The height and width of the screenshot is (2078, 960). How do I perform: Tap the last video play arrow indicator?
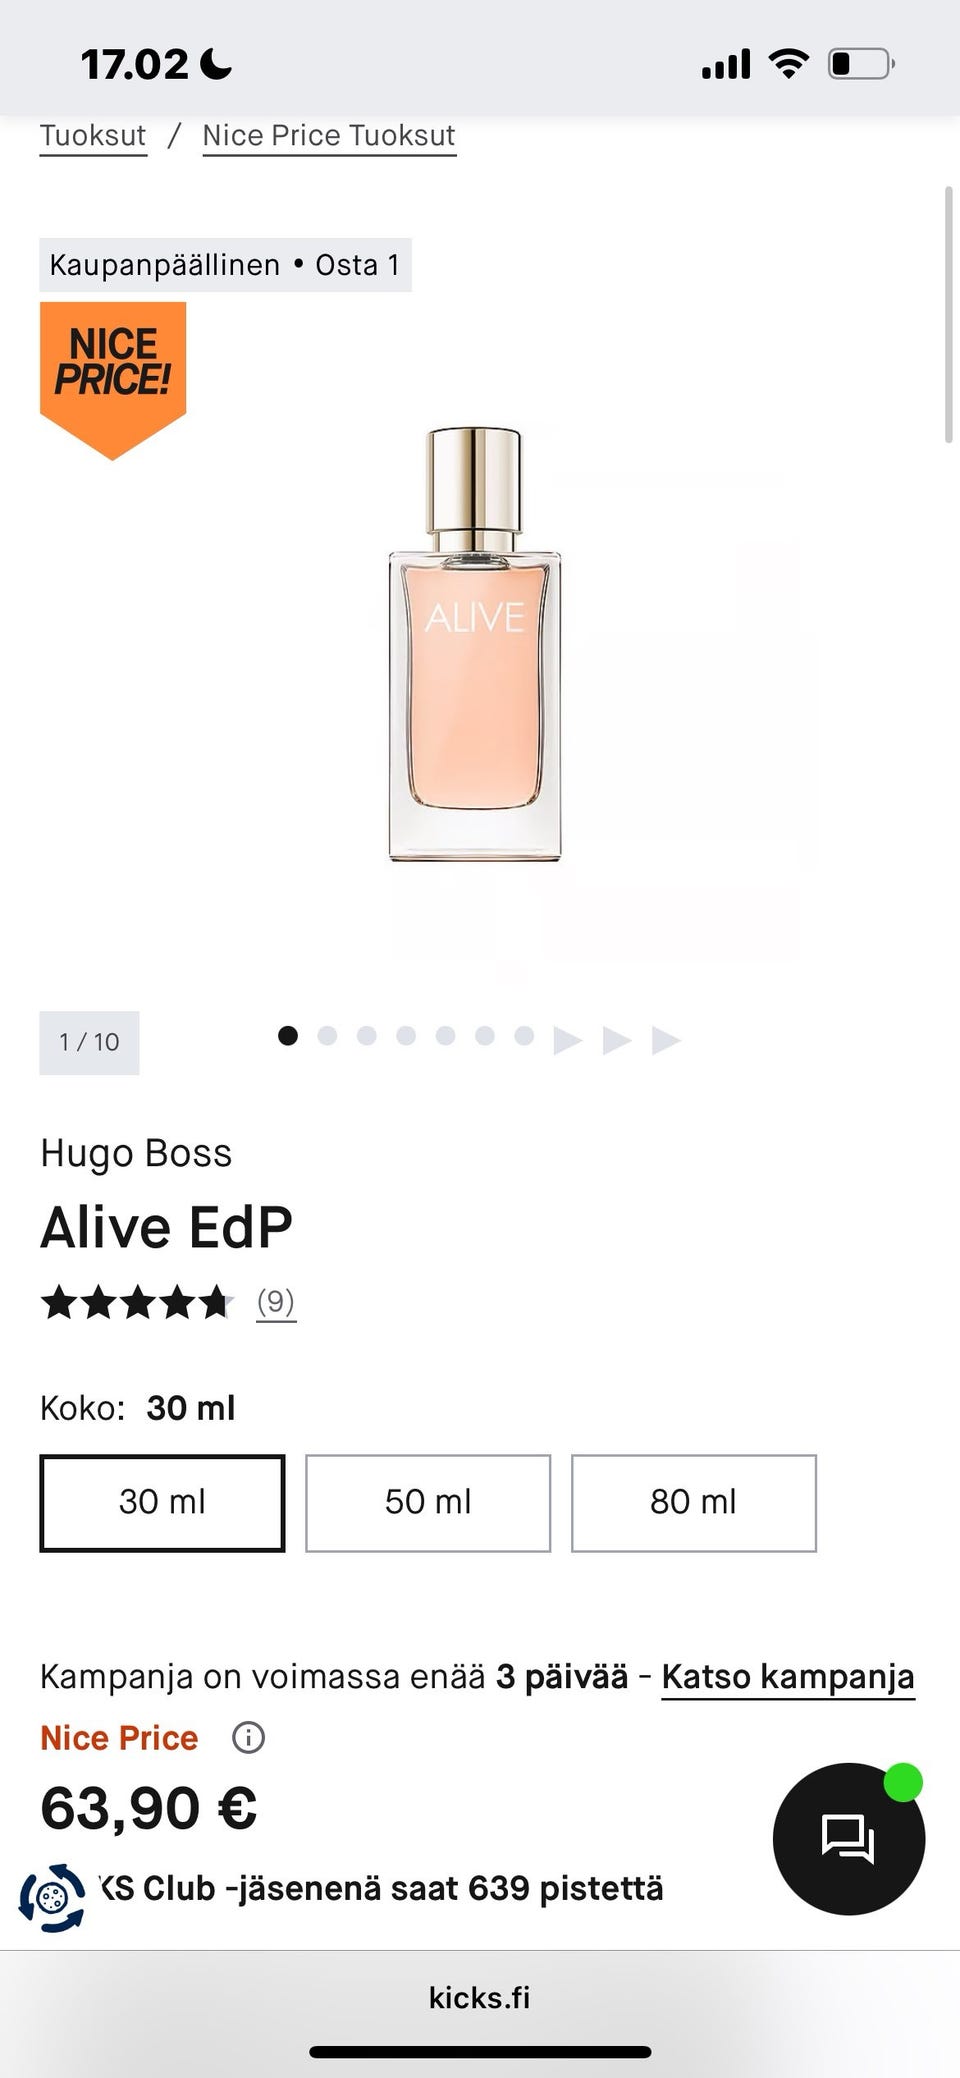[666, 1040]
